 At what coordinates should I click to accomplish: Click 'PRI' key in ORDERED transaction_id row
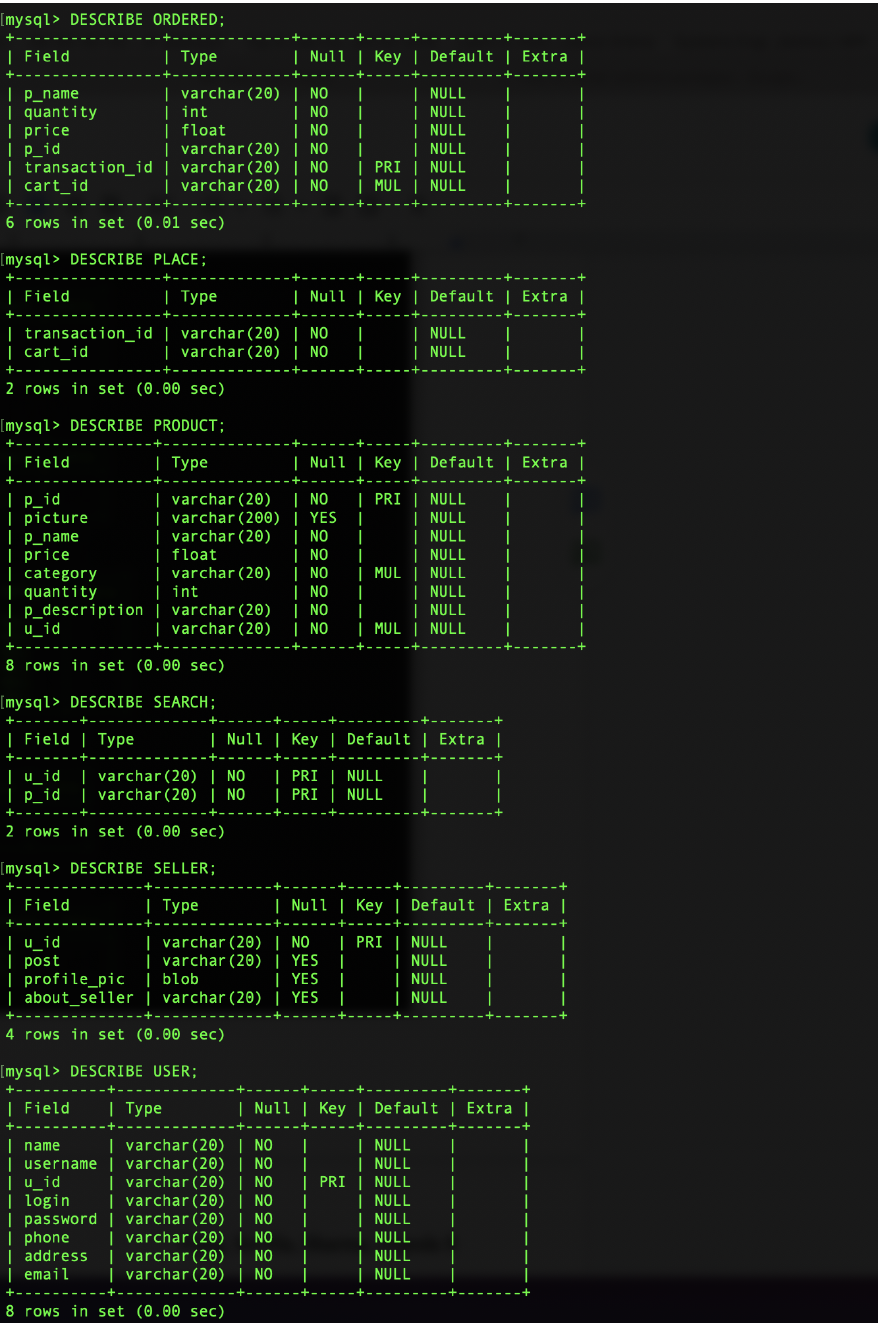(x=387, y=167)
